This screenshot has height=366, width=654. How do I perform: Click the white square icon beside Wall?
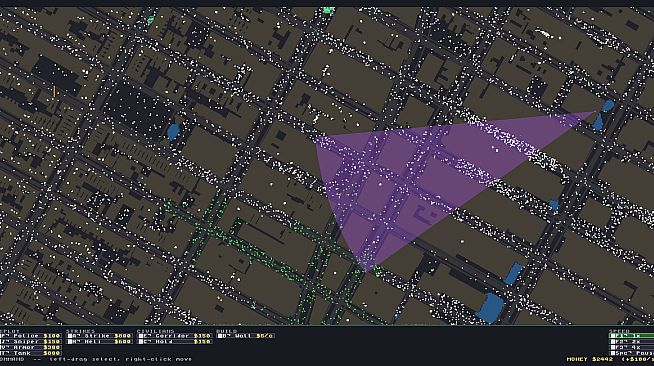(220, 336)
